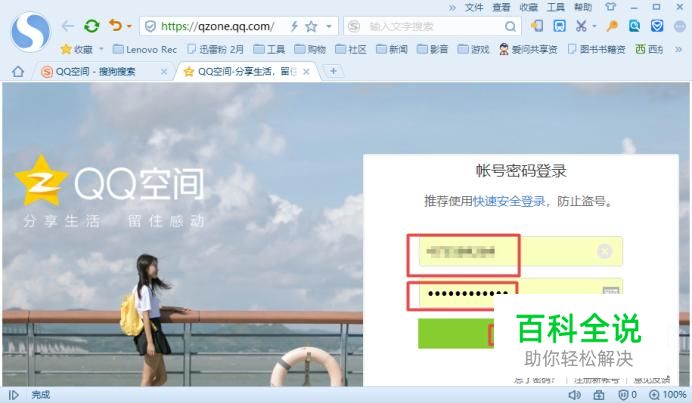Open the 西 bookmark with the green icon
Viewport: 692px width, 403px height.
point(649,49)
